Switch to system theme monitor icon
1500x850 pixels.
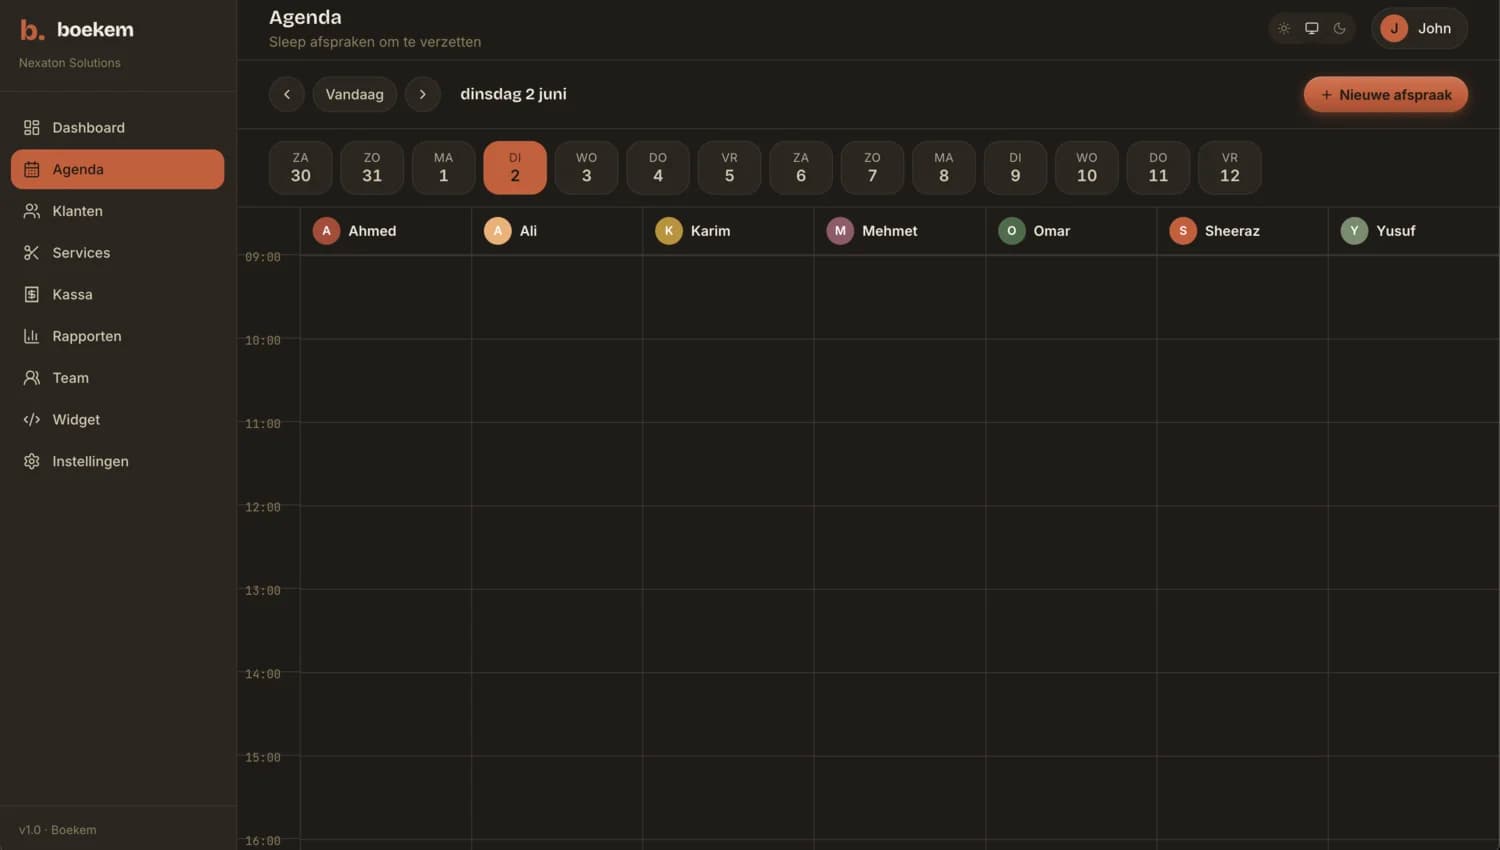pyautogui.click(x=1312, y=28)
